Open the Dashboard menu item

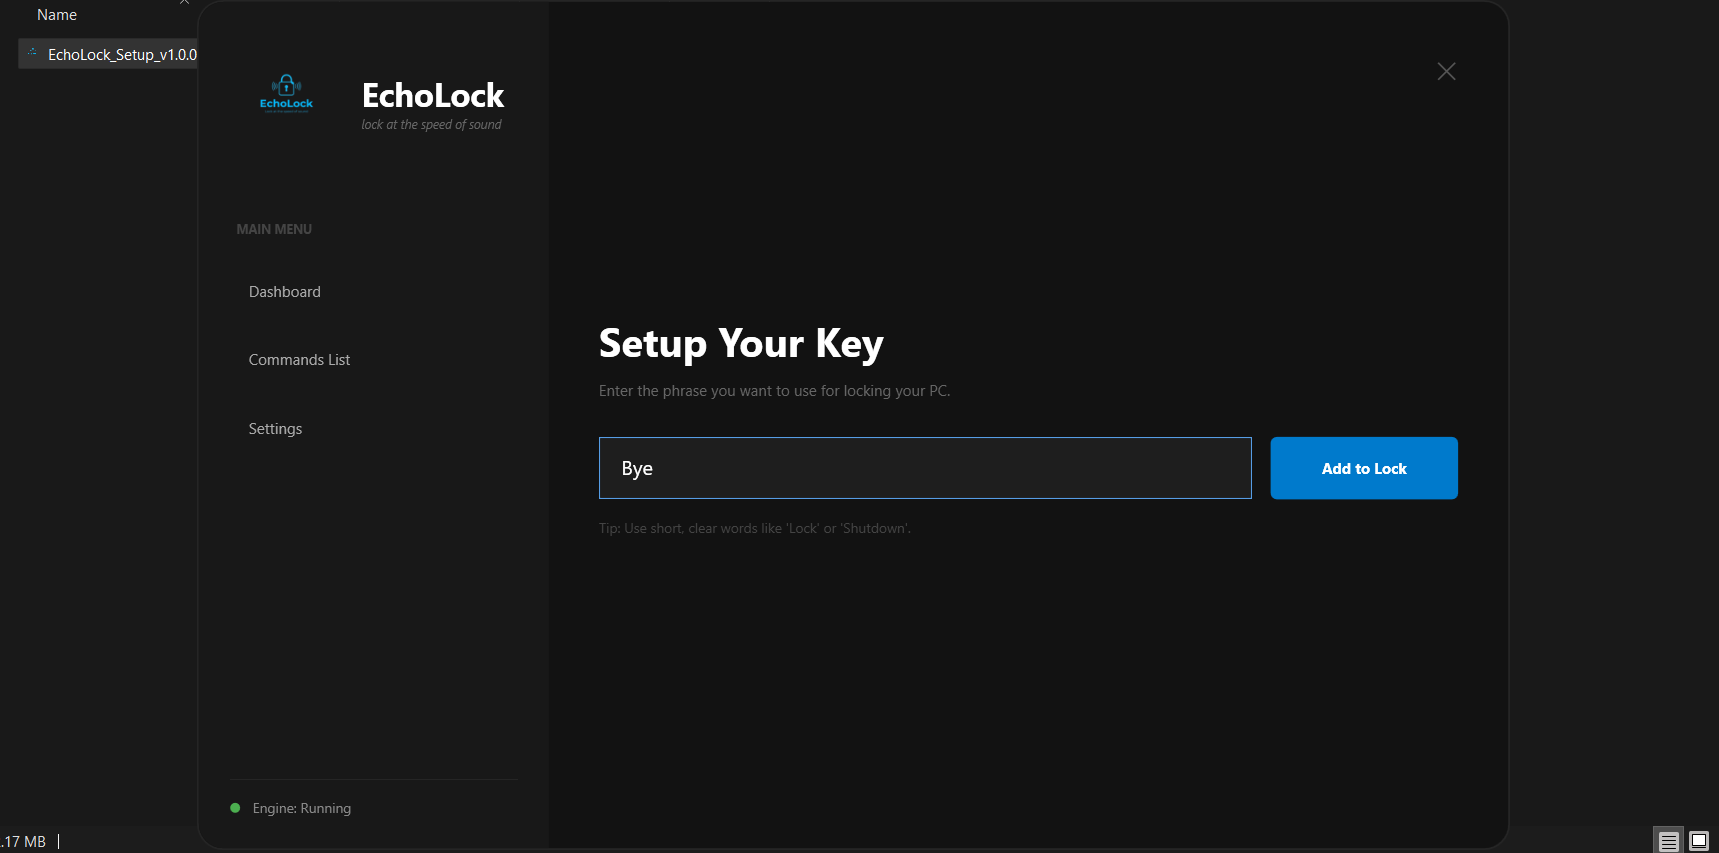(x=285, y=292)
